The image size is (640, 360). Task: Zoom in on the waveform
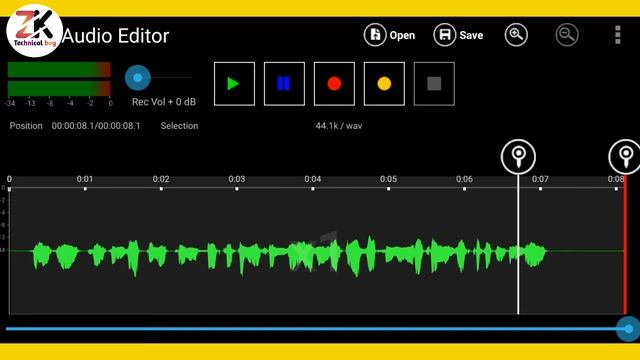[516, 35]
